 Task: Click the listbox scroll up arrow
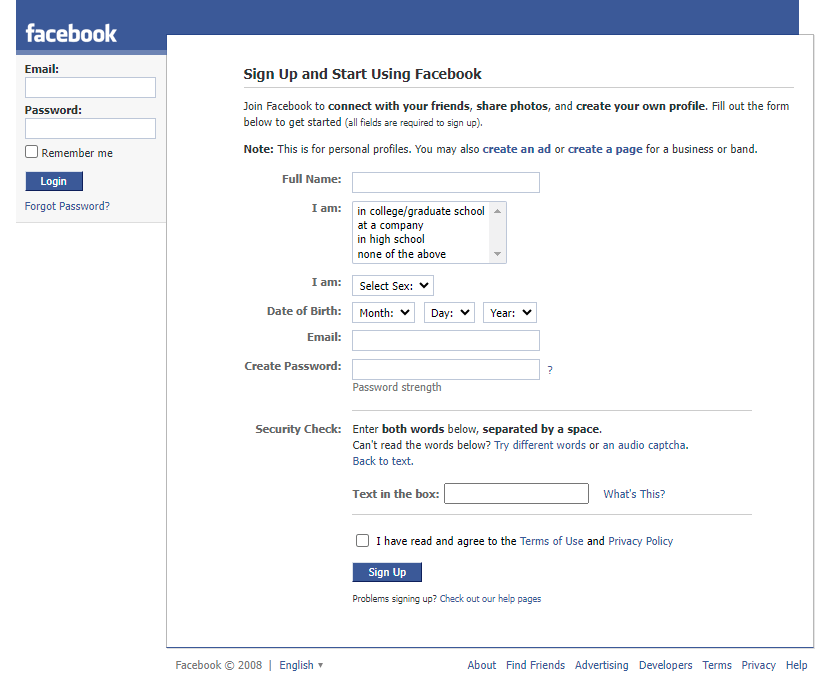point(498,211)
